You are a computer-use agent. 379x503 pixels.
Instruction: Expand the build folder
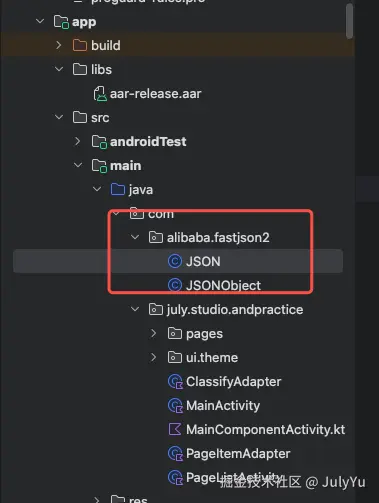coord(59,45)
